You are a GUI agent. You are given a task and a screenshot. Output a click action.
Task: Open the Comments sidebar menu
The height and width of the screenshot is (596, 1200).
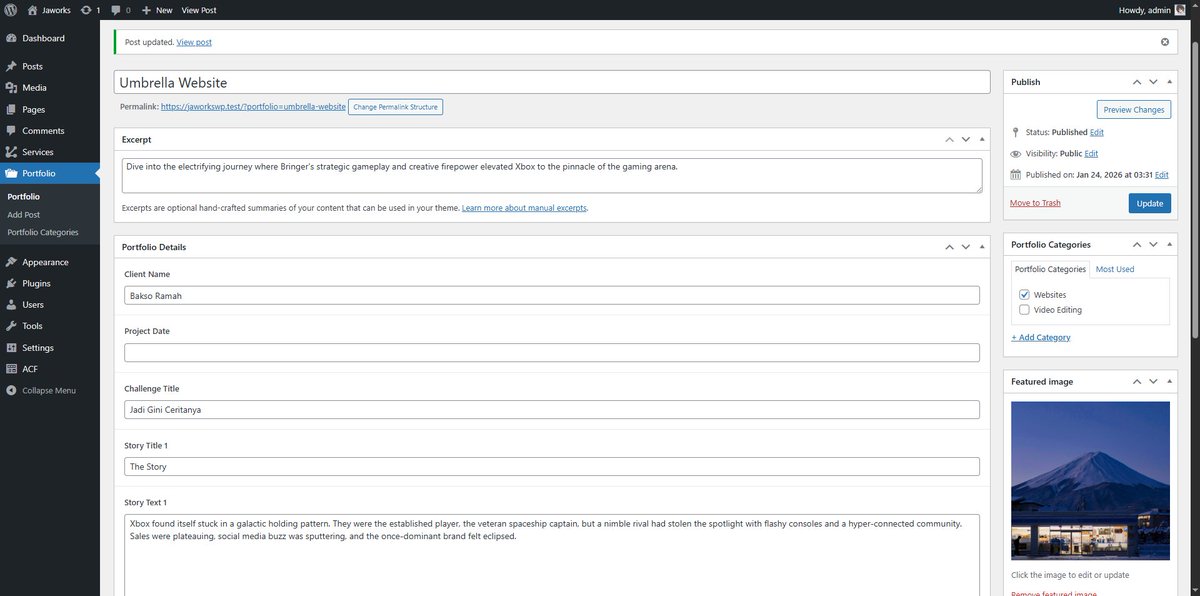tap(50, 131)
